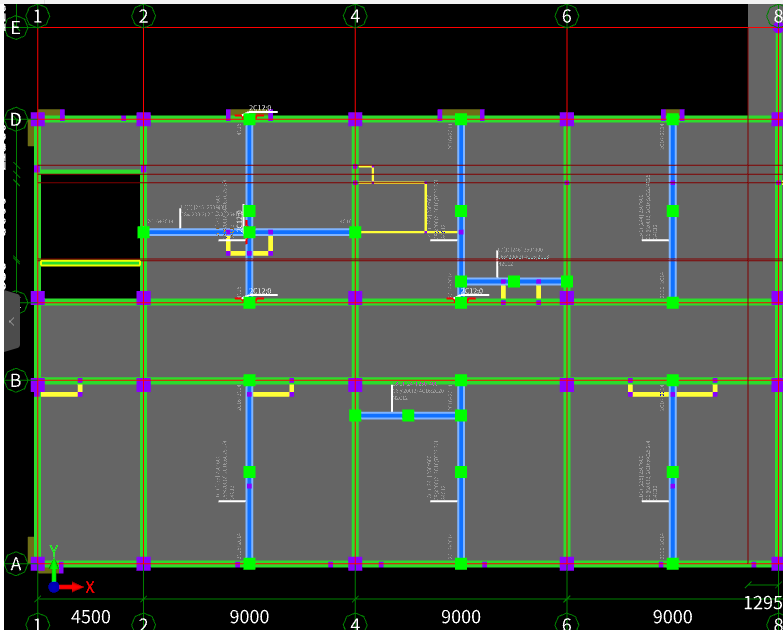Screen dimensions: 783x630
Task: Select axis bubble E on the left edge
Action: (15, 27)
